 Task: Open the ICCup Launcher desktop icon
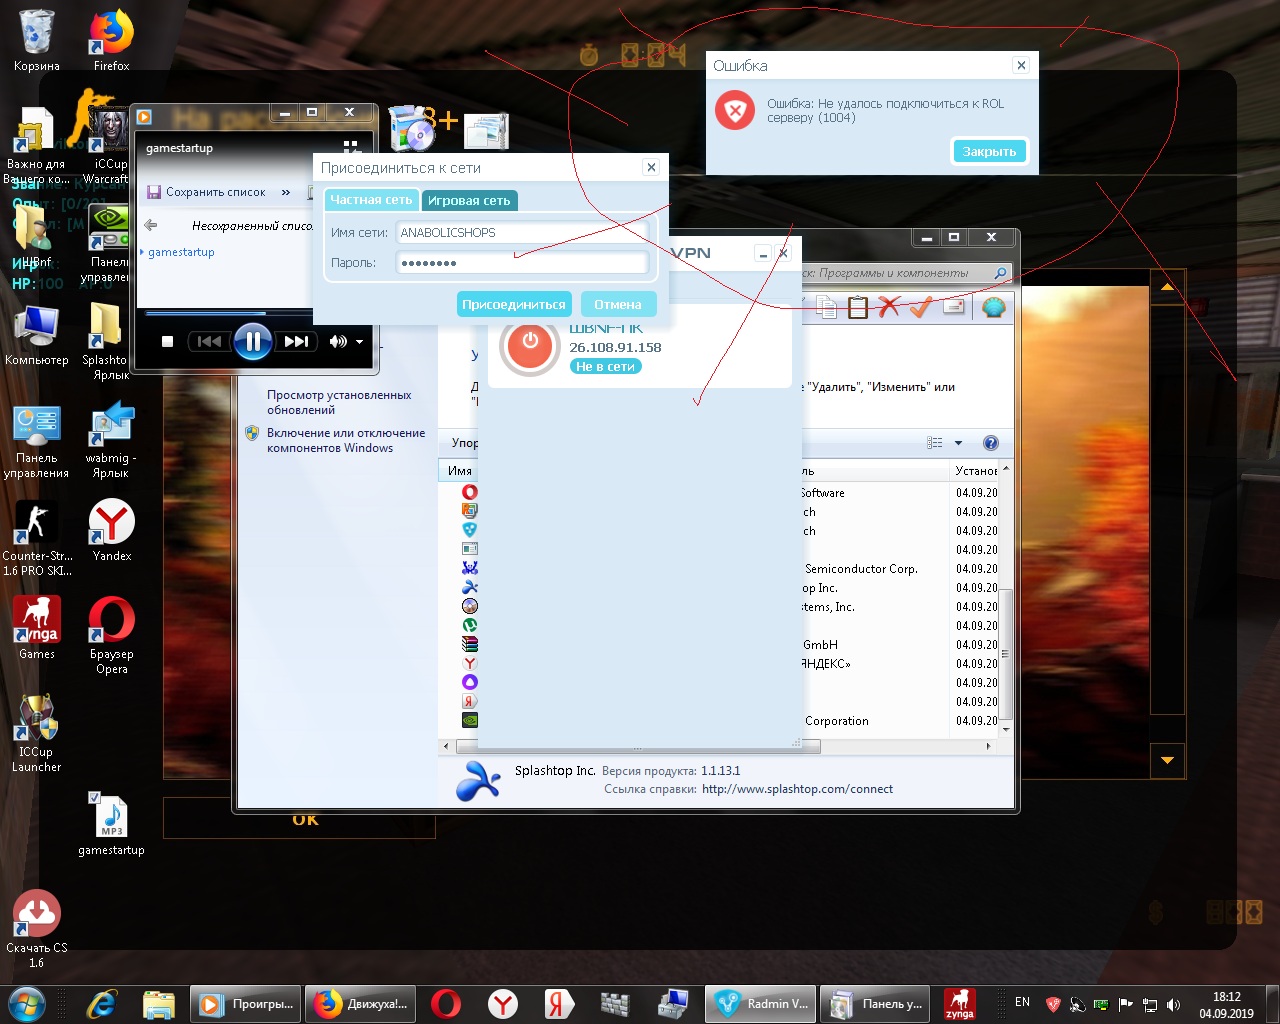(36, 734)
